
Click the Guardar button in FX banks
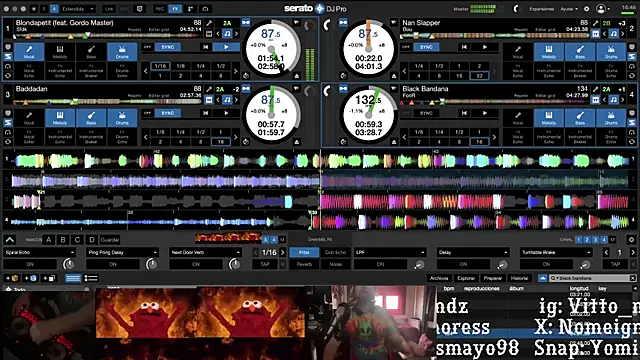pos(110,240)
